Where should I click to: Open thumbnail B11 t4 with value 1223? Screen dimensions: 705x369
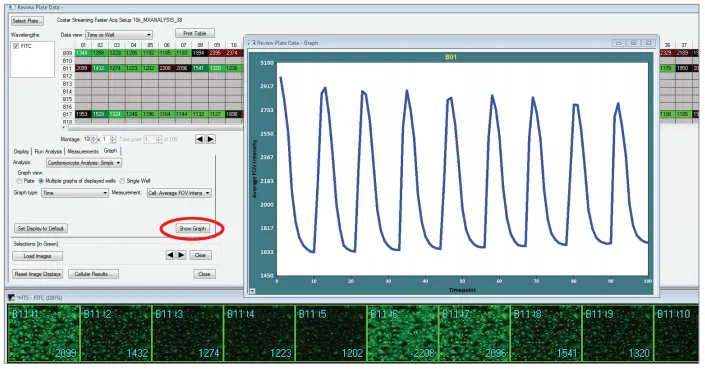tap(259, 333)
